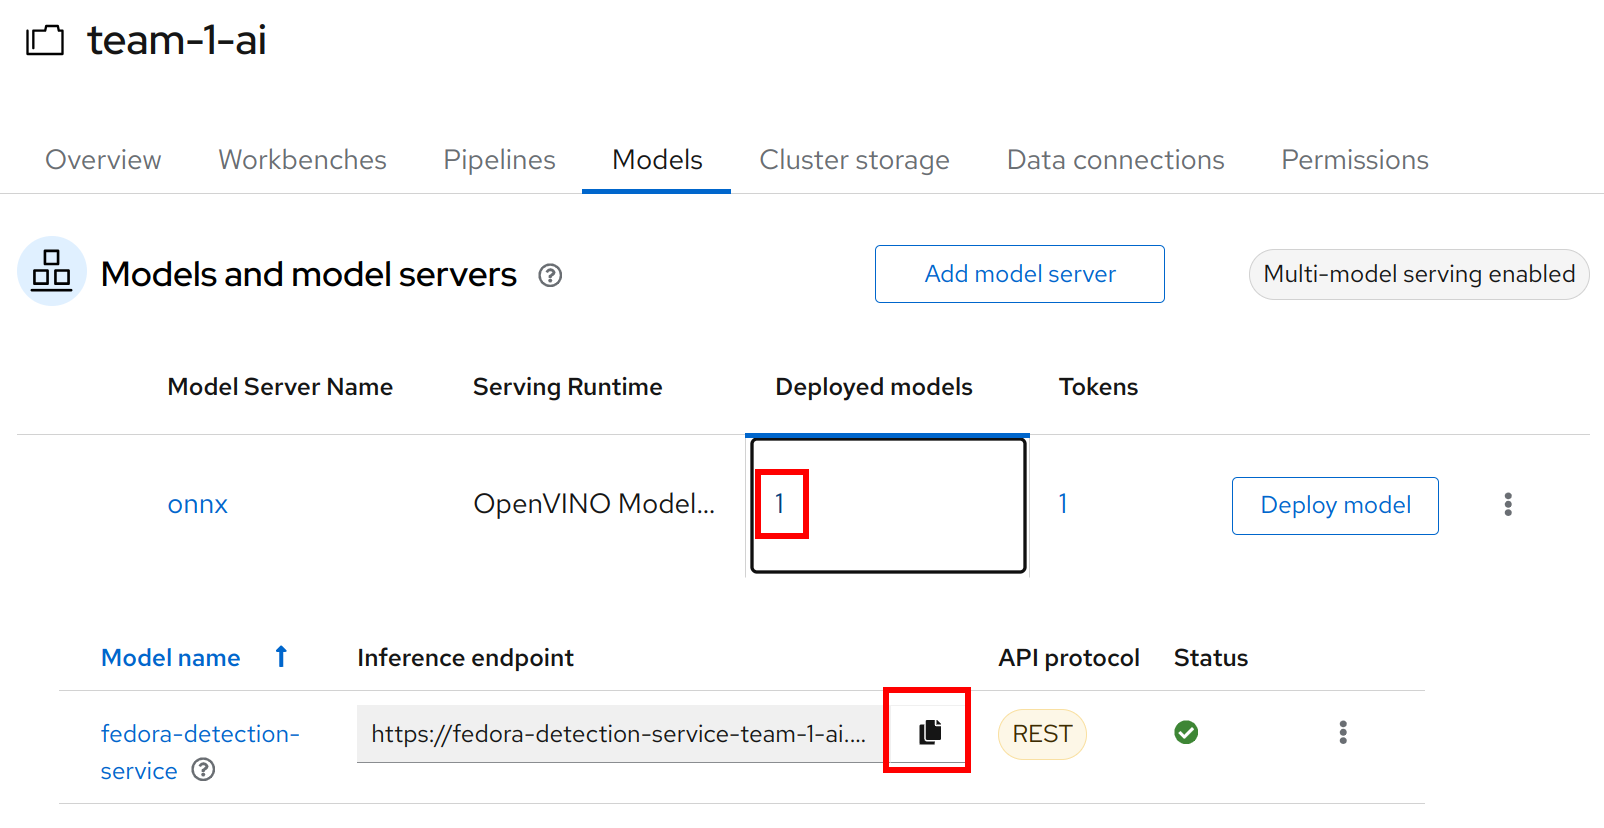Switch to the Workbenches tab
This screenshot has height=828, width=1604.
tap(302, 160)
